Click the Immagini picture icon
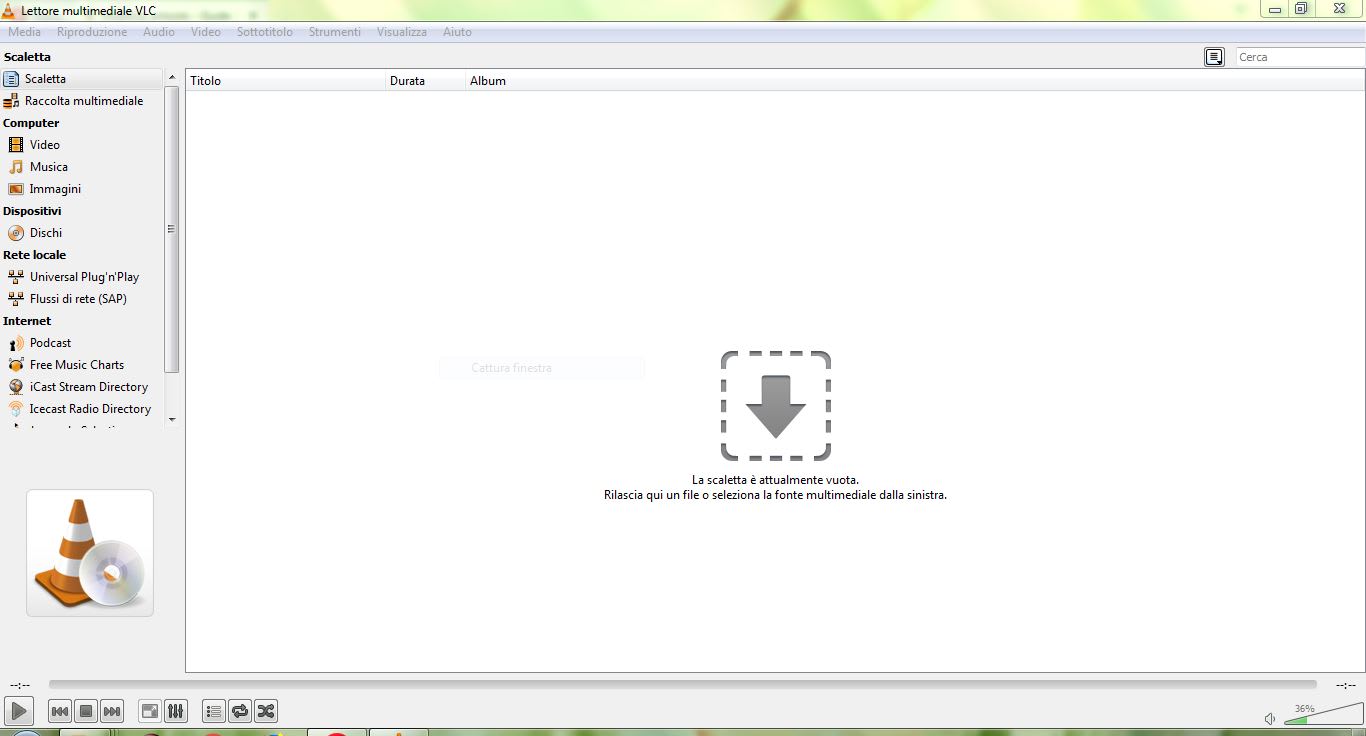The height and width of the screenshot is (736, 1366). (x=16, y=189)
